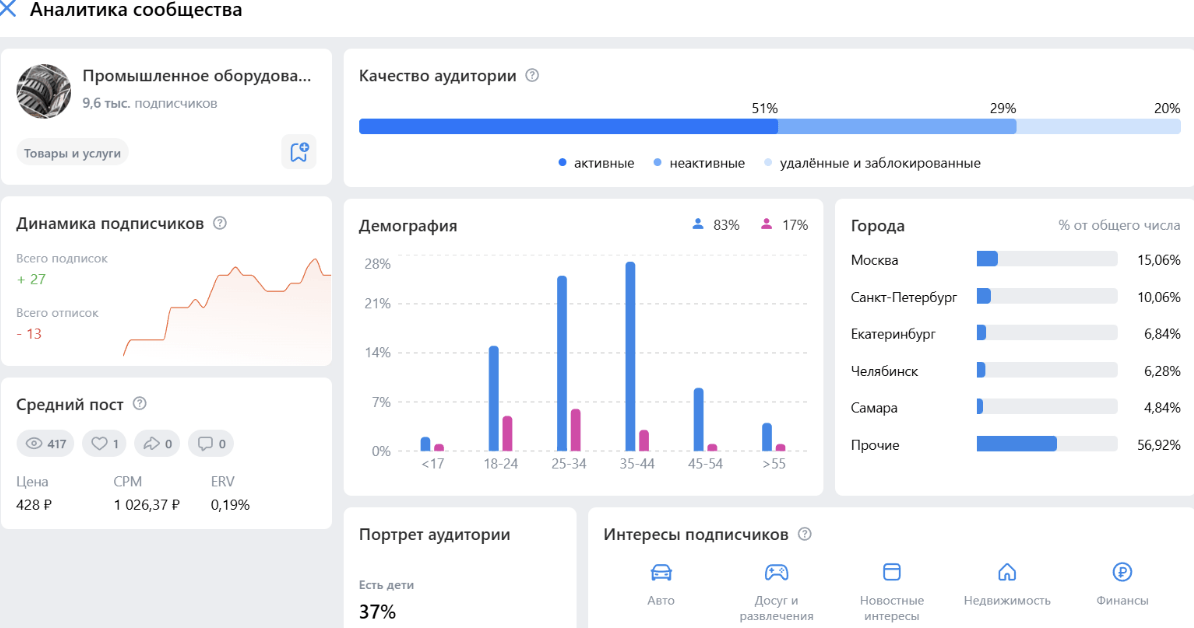Select the Недвижимость house icon
1194x628 pixels.
1007,572
